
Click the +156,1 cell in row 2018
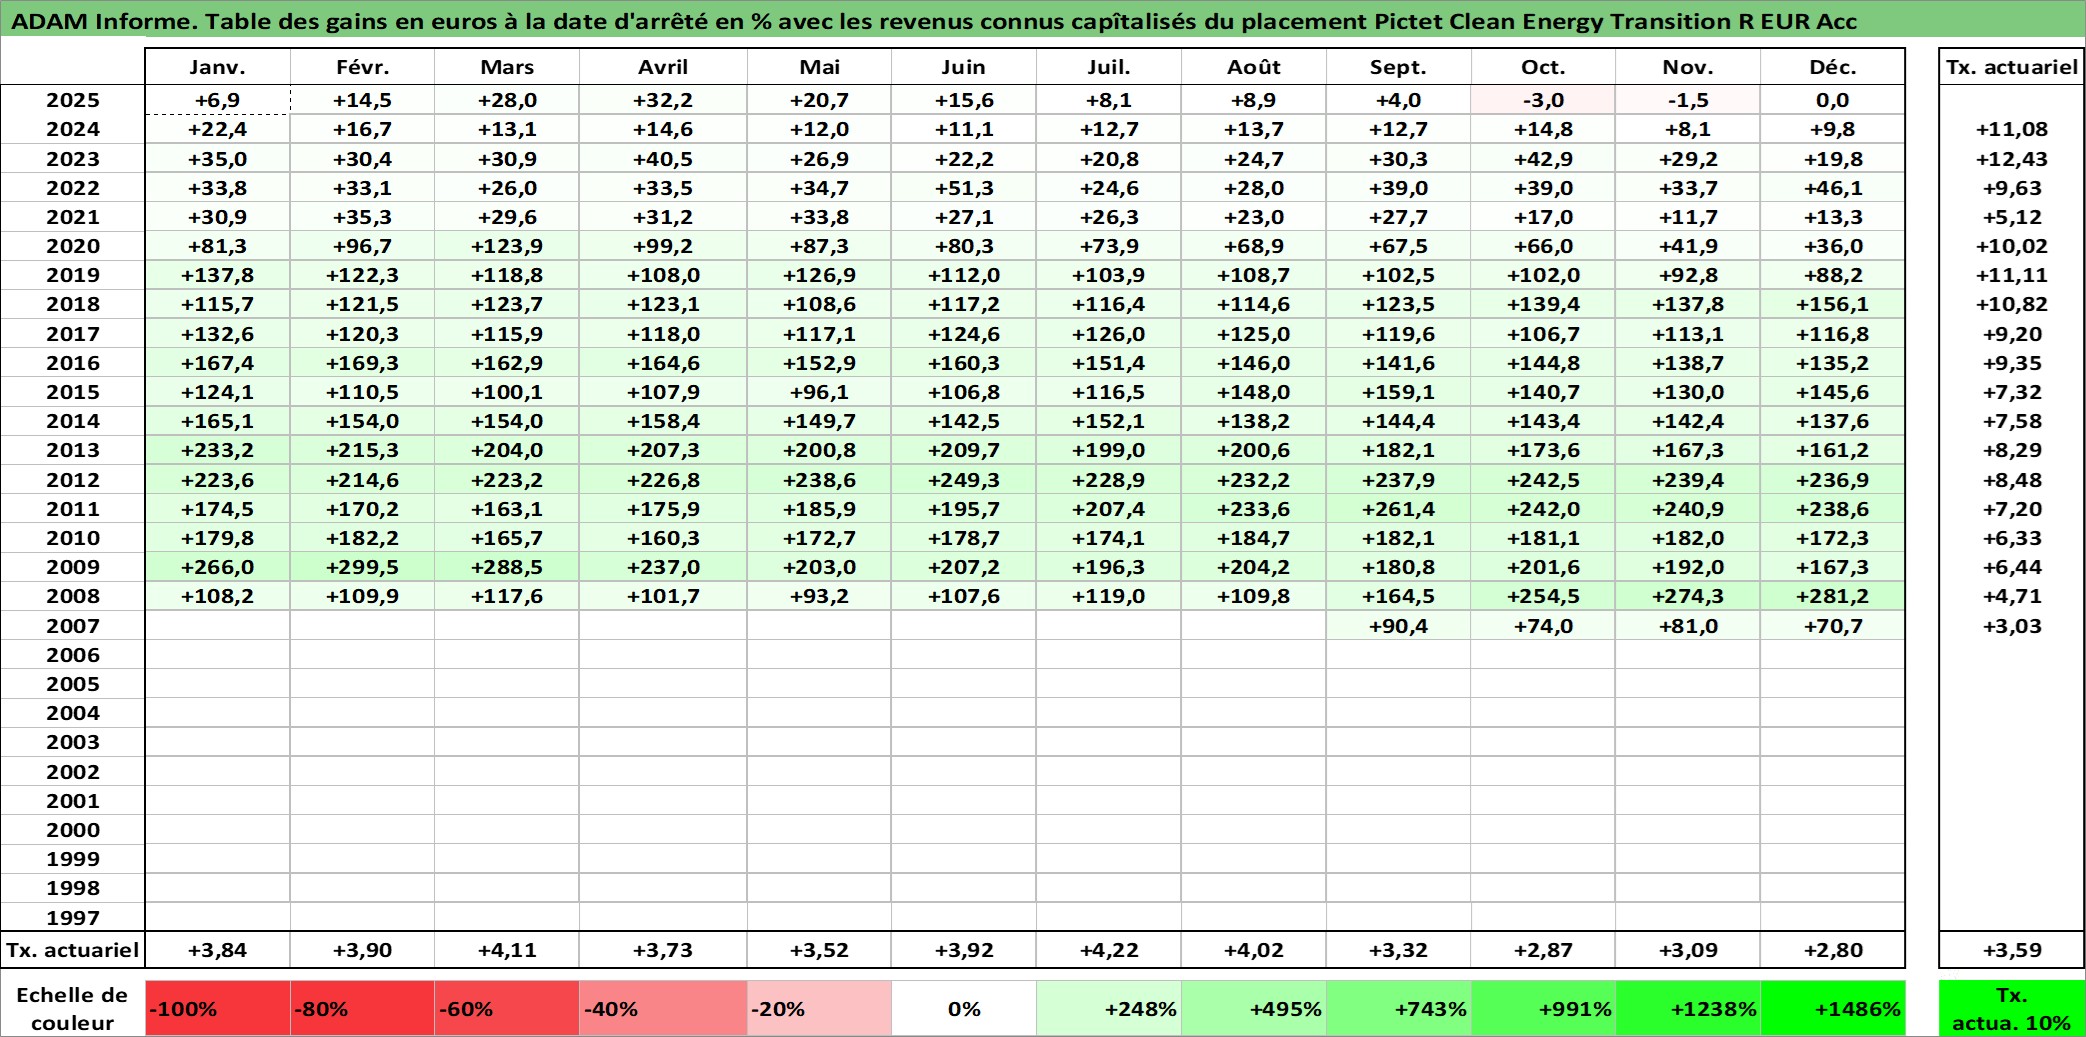[1833, 304]
